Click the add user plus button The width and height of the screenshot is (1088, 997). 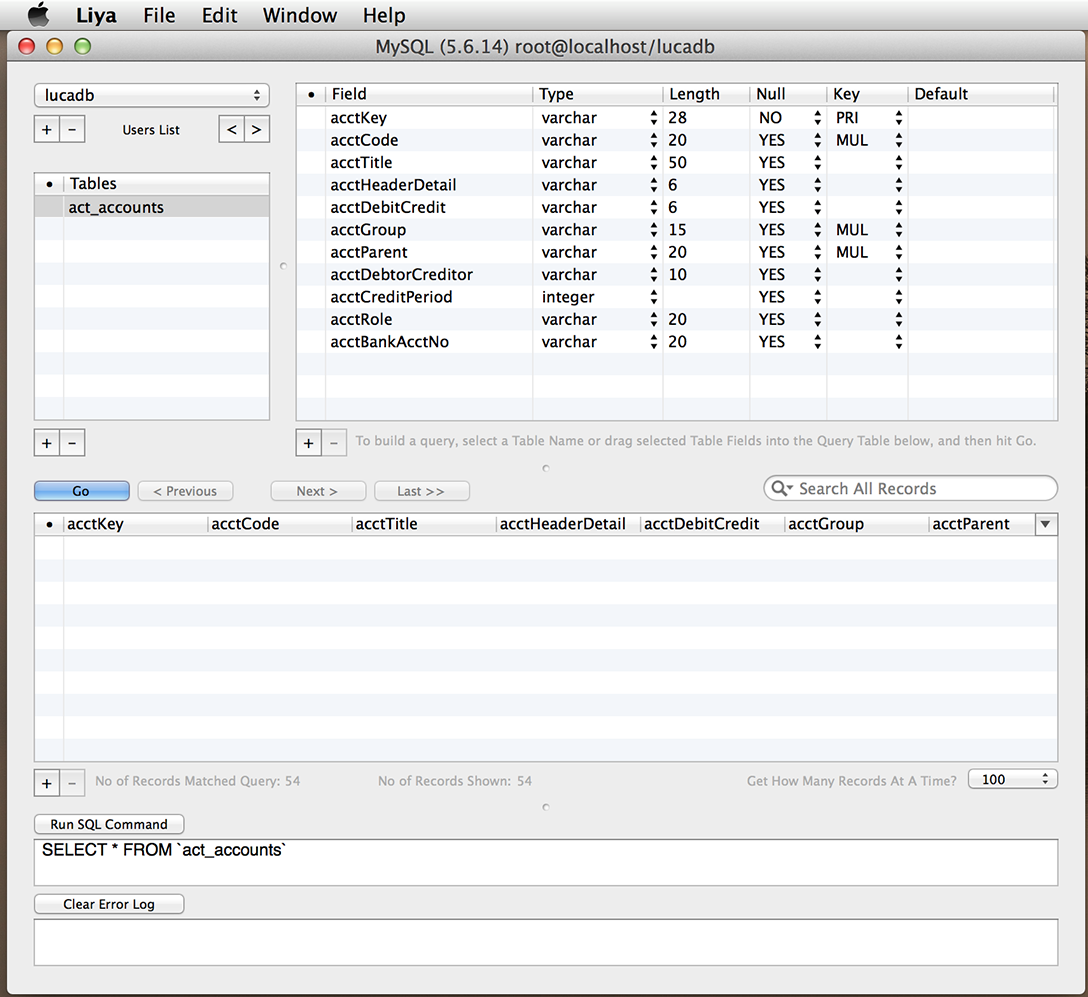(47, 130)
